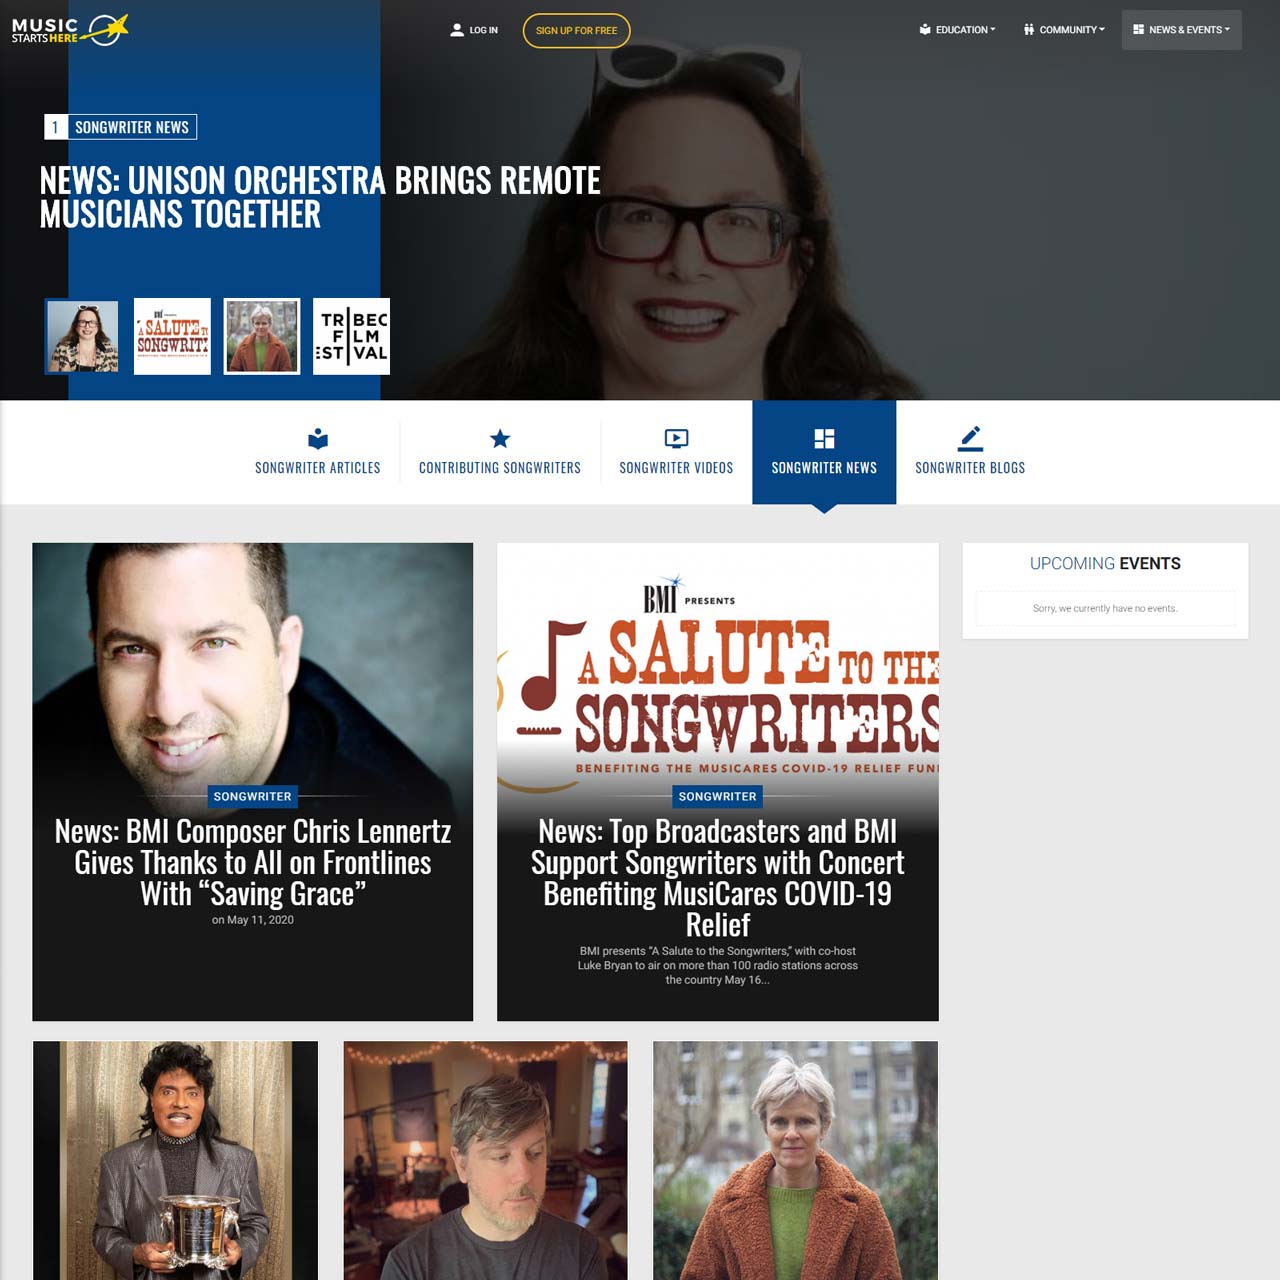Viewport: 1280px width, 1280px height.
Task: Open Chris Lennertz Saving Grace article title
Action: (x=253, y=862)
